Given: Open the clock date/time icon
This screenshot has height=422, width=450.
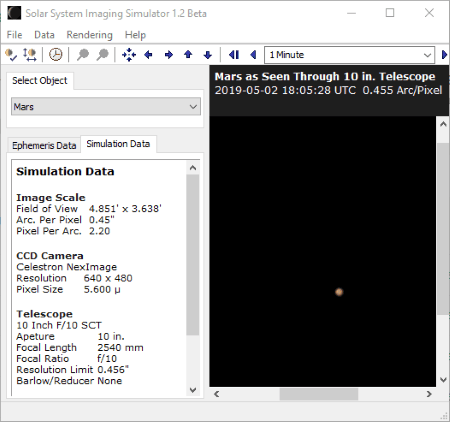Looking at the screenshot, I should click(x=56, y=54).
